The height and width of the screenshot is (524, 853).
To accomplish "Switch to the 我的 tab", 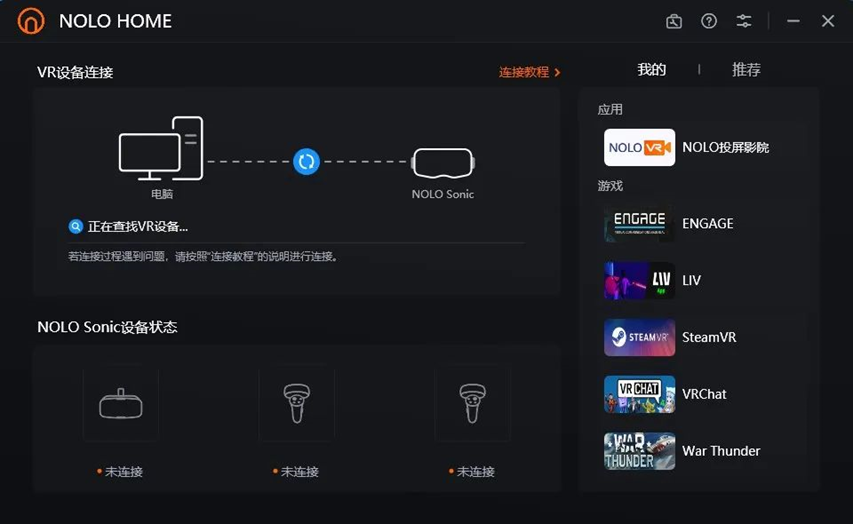I will [651, 70].
